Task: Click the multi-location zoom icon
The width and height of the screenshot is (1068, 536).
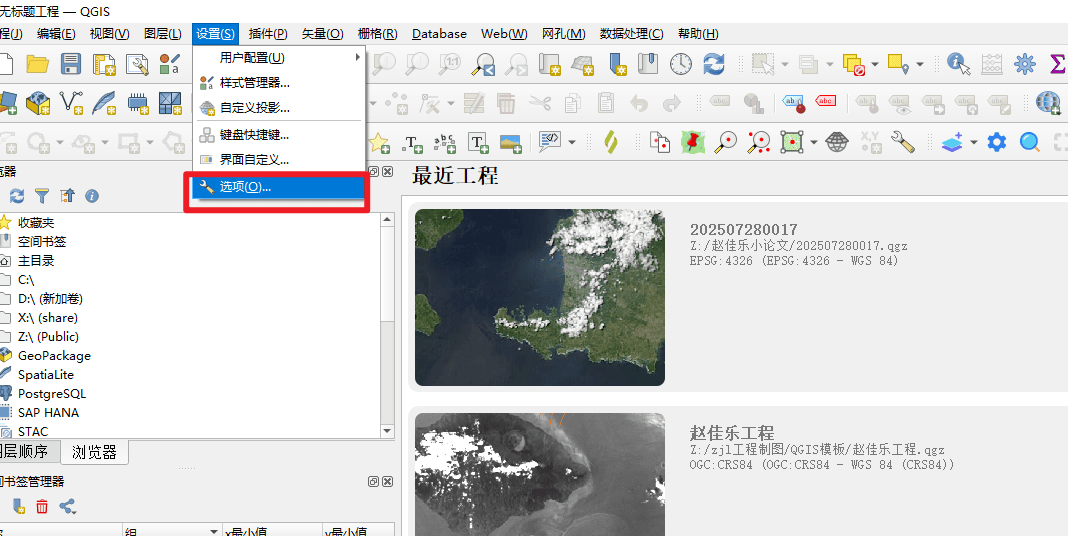Action: point(758,142)
